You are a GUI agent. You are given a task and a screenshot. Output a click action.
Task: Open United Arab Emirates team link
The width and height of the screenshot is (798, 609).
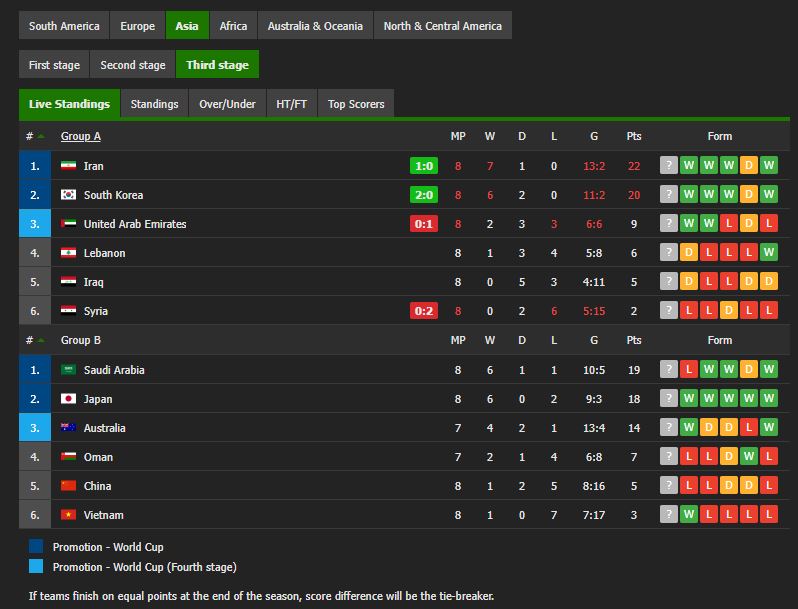(135, 224)
